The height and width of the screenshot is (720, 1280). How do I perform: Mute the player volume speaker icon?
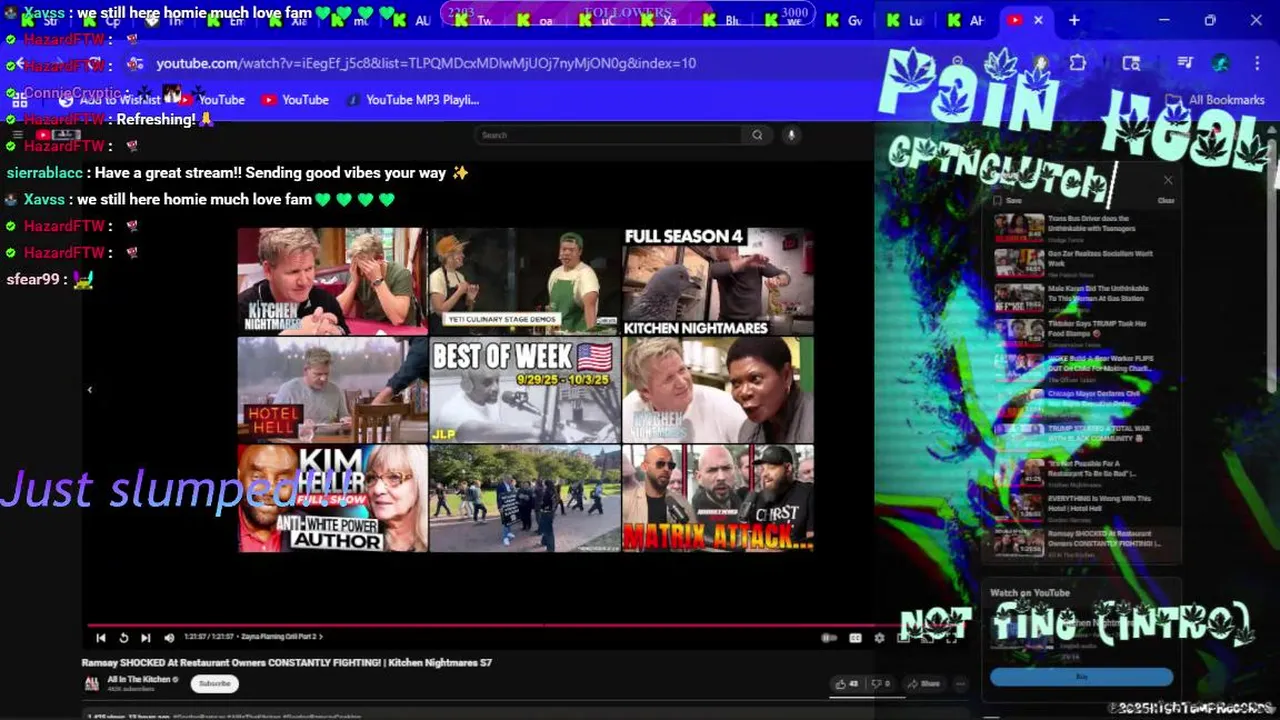pyautogui.click(x=168, y=638)
